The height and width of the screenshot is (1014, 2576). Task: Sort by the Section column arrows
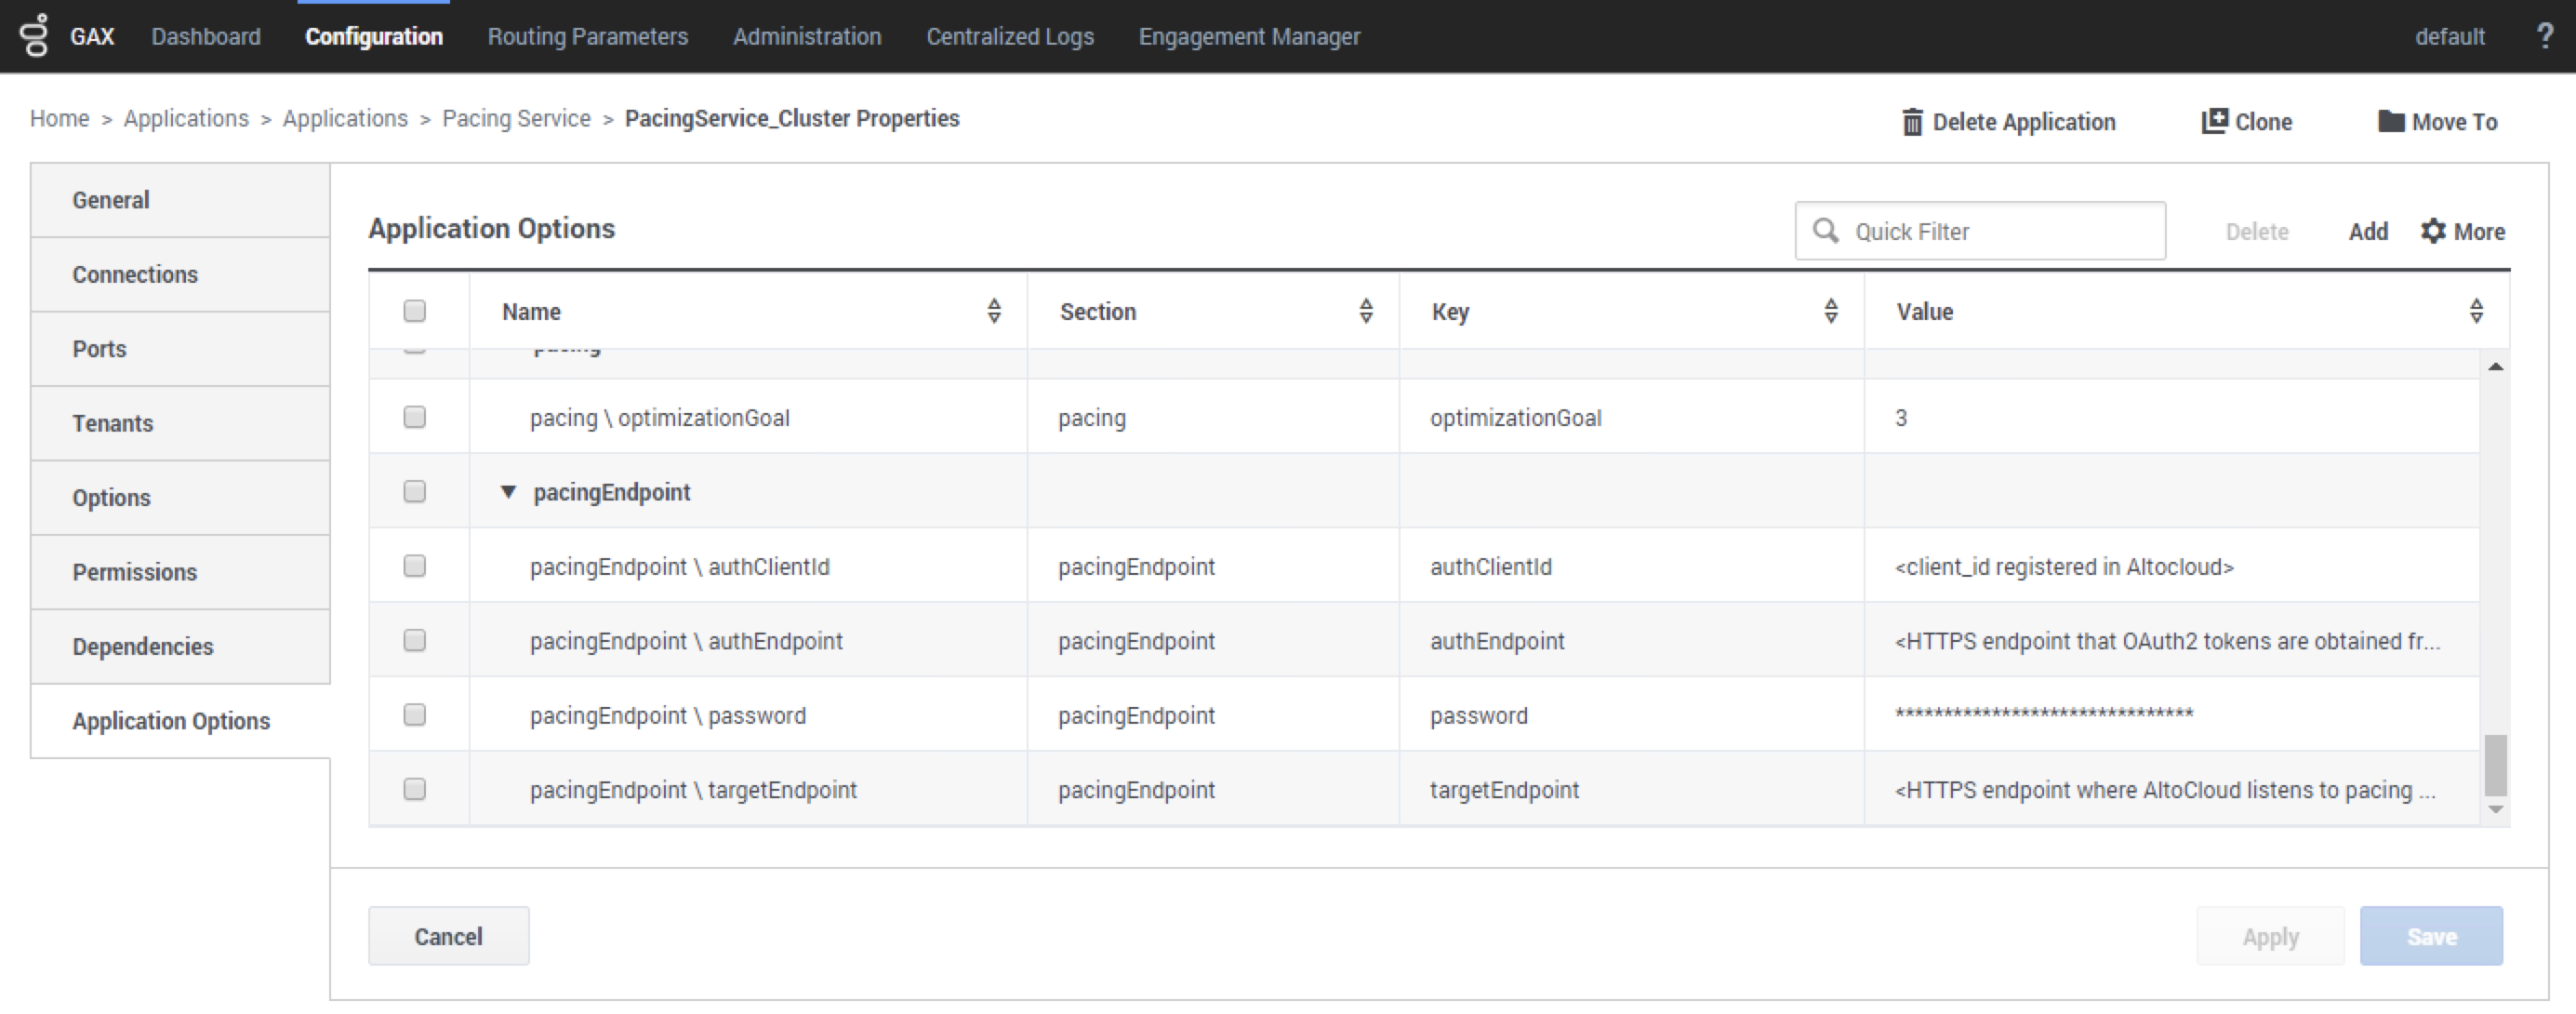(1365, 311)
